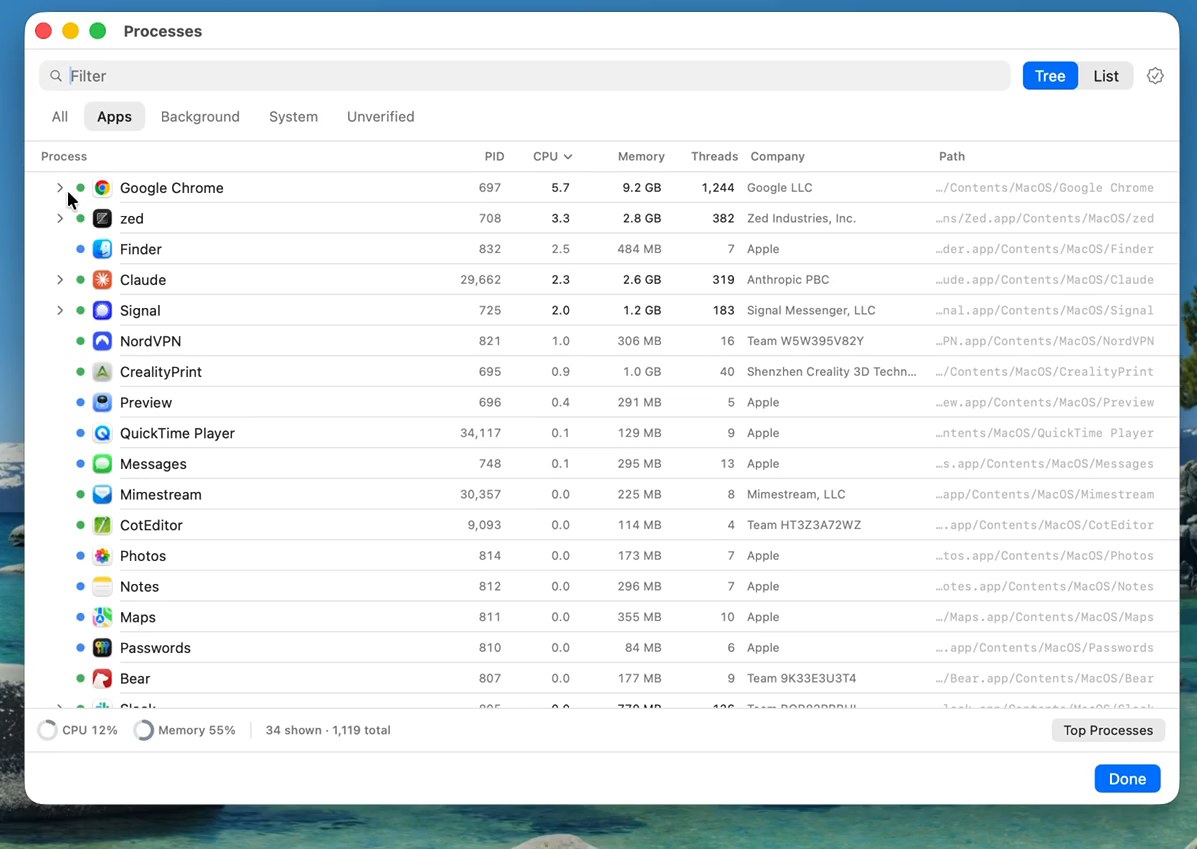Click the green status dot for Google Chrome

80,188
